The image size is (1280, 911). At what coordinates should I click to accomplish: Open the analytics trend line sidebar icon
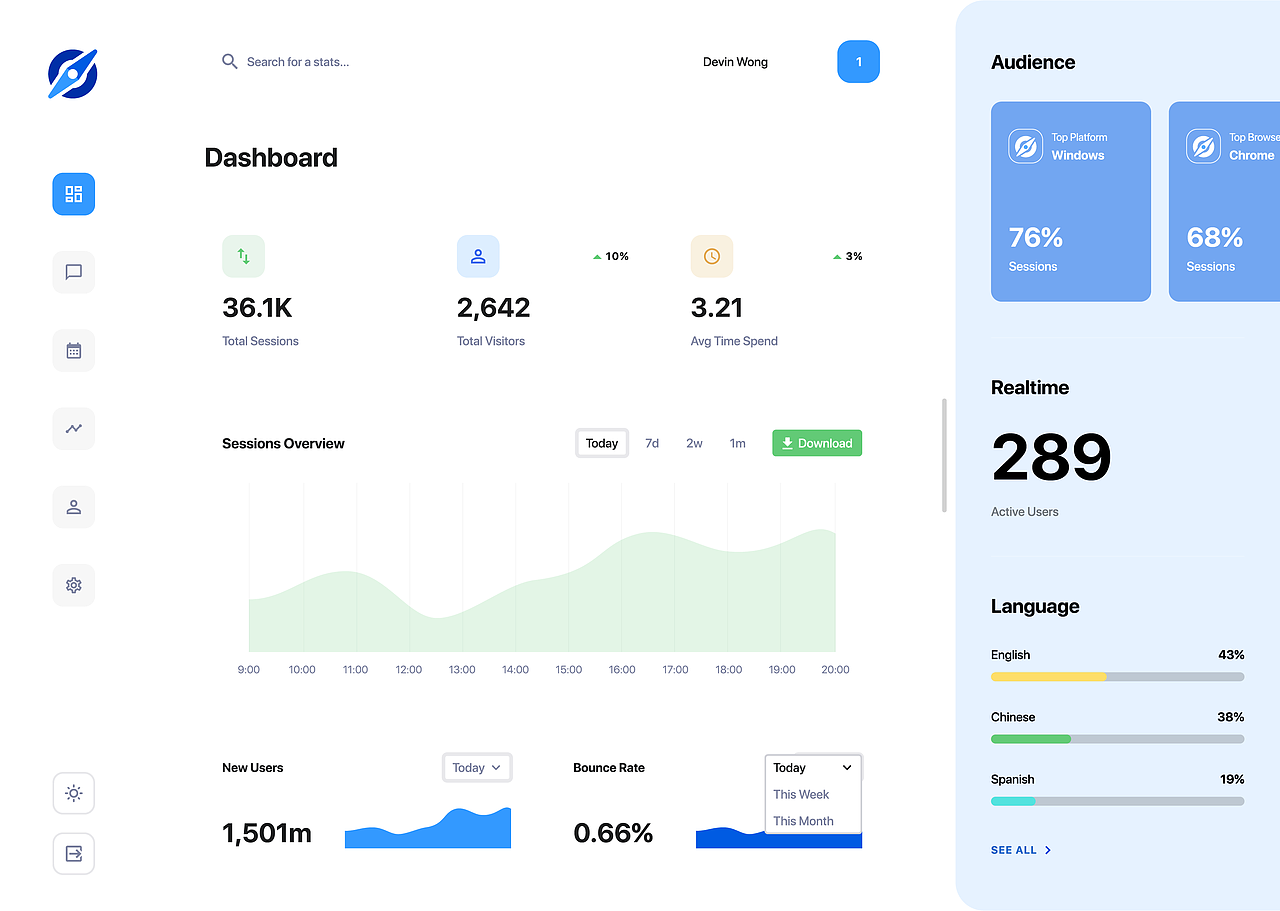(x=73, y=428)
